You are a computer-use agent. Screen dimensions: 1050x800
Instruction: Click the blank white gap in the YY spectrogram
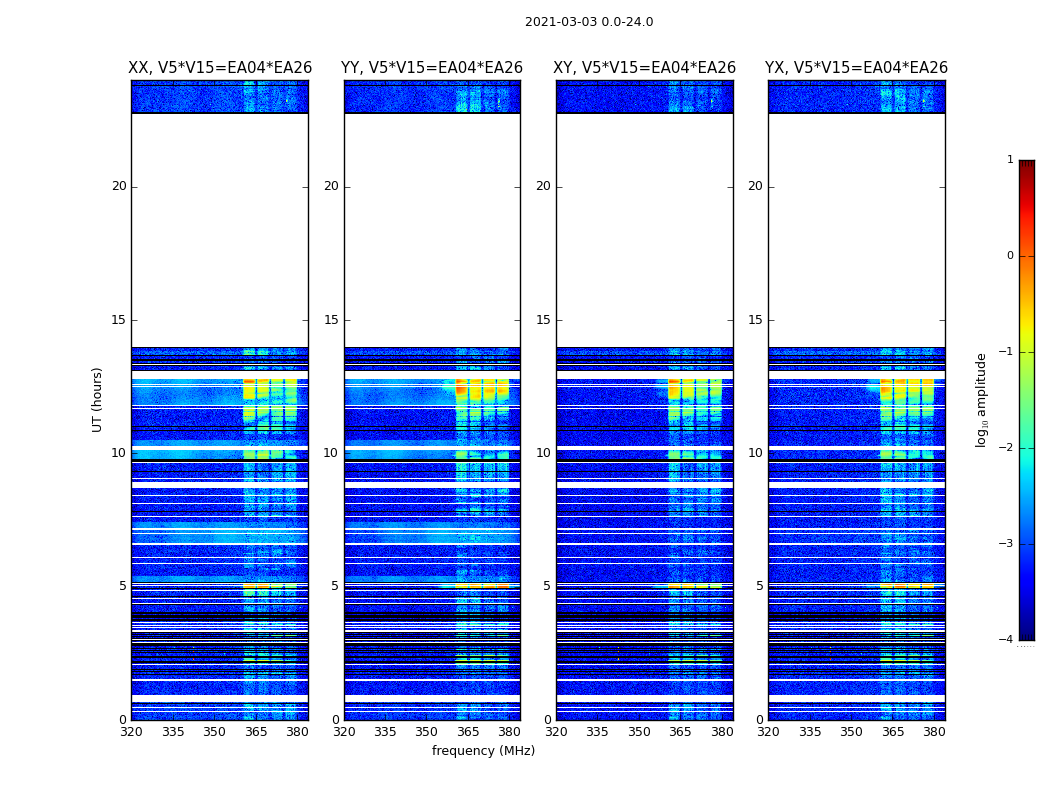point(432,230)
